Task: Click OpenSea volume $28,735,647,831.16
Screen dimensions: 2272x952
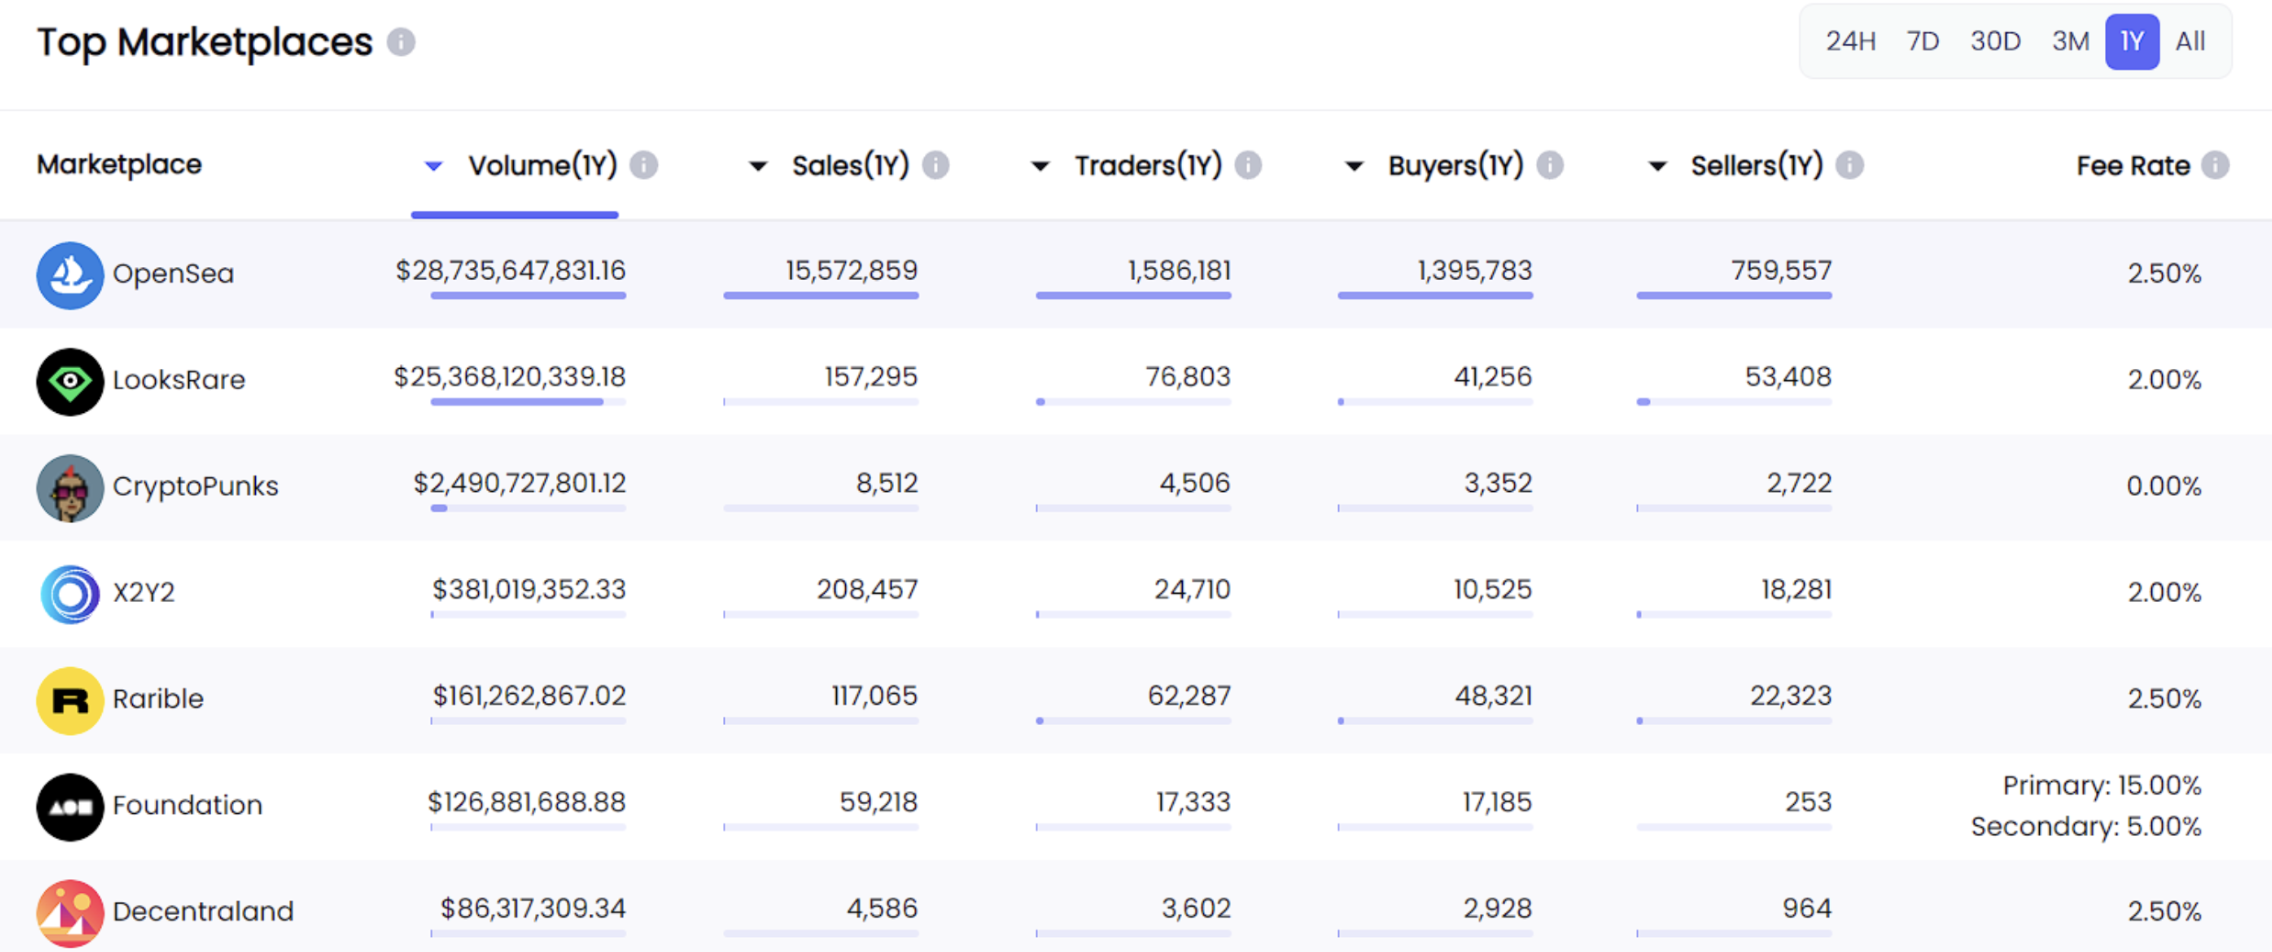Action: click(x=510, y=271)
